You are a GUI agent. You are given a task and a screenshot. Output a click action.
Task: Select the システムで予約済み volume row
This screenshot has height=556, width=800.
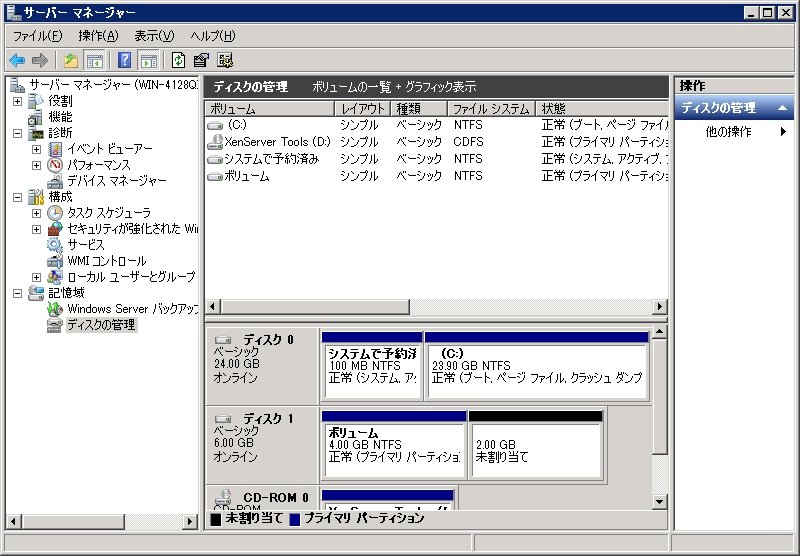(437, 159)
